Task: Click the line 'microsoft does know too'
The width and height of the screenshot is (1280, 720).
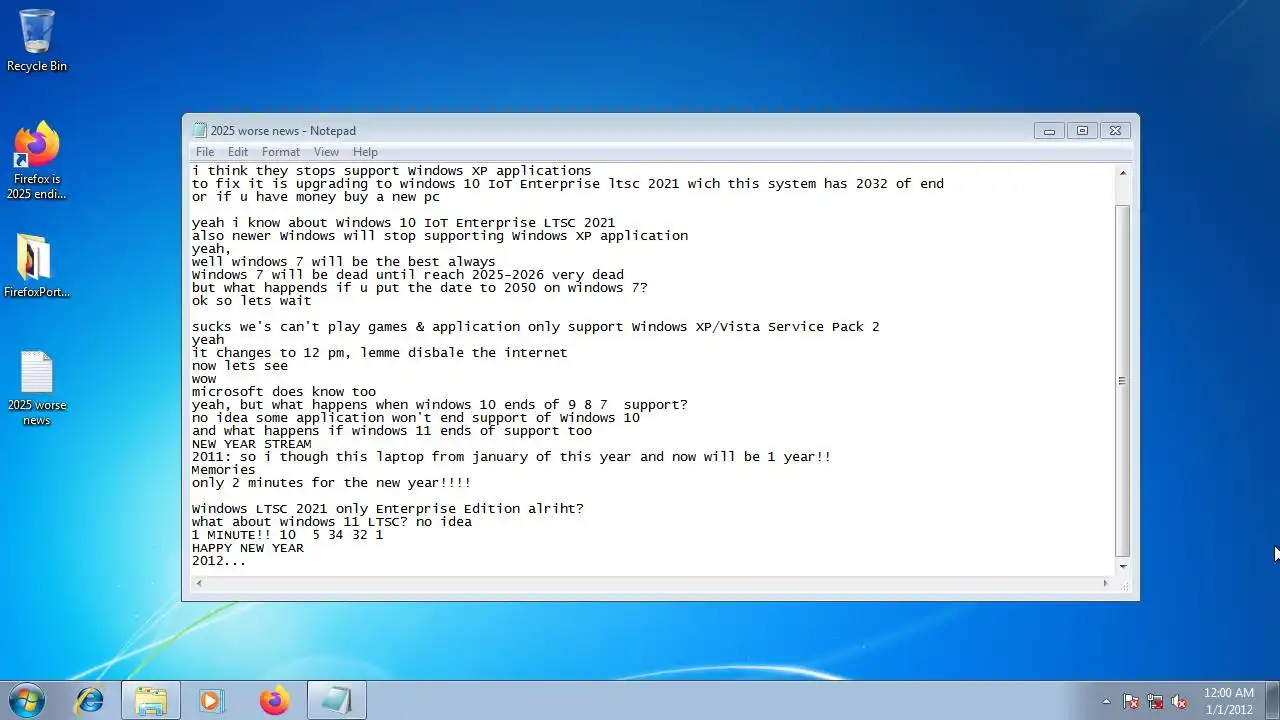Action: [284, 392]
